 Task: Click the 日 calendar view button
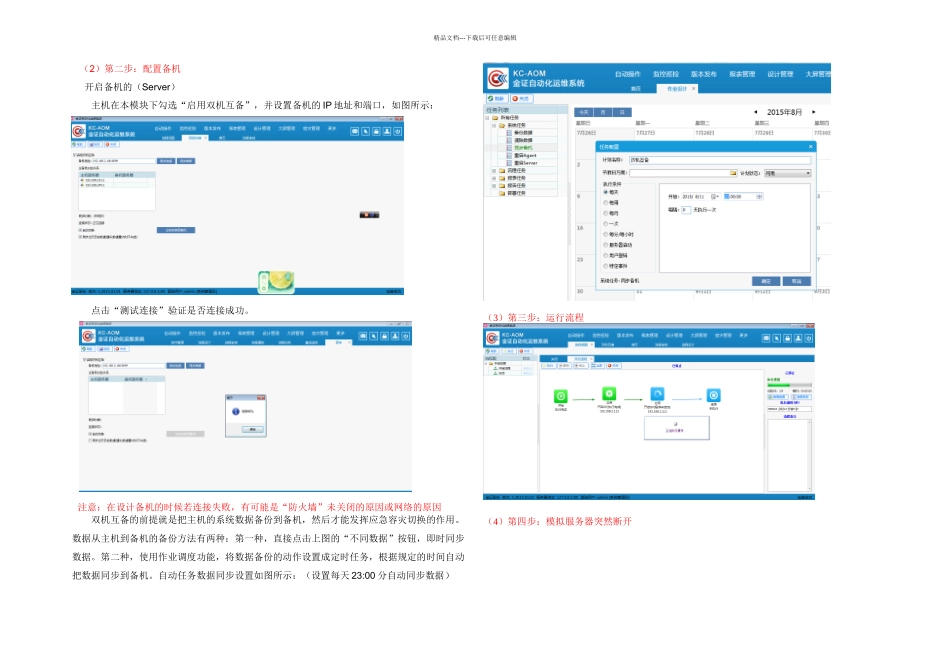622,112
